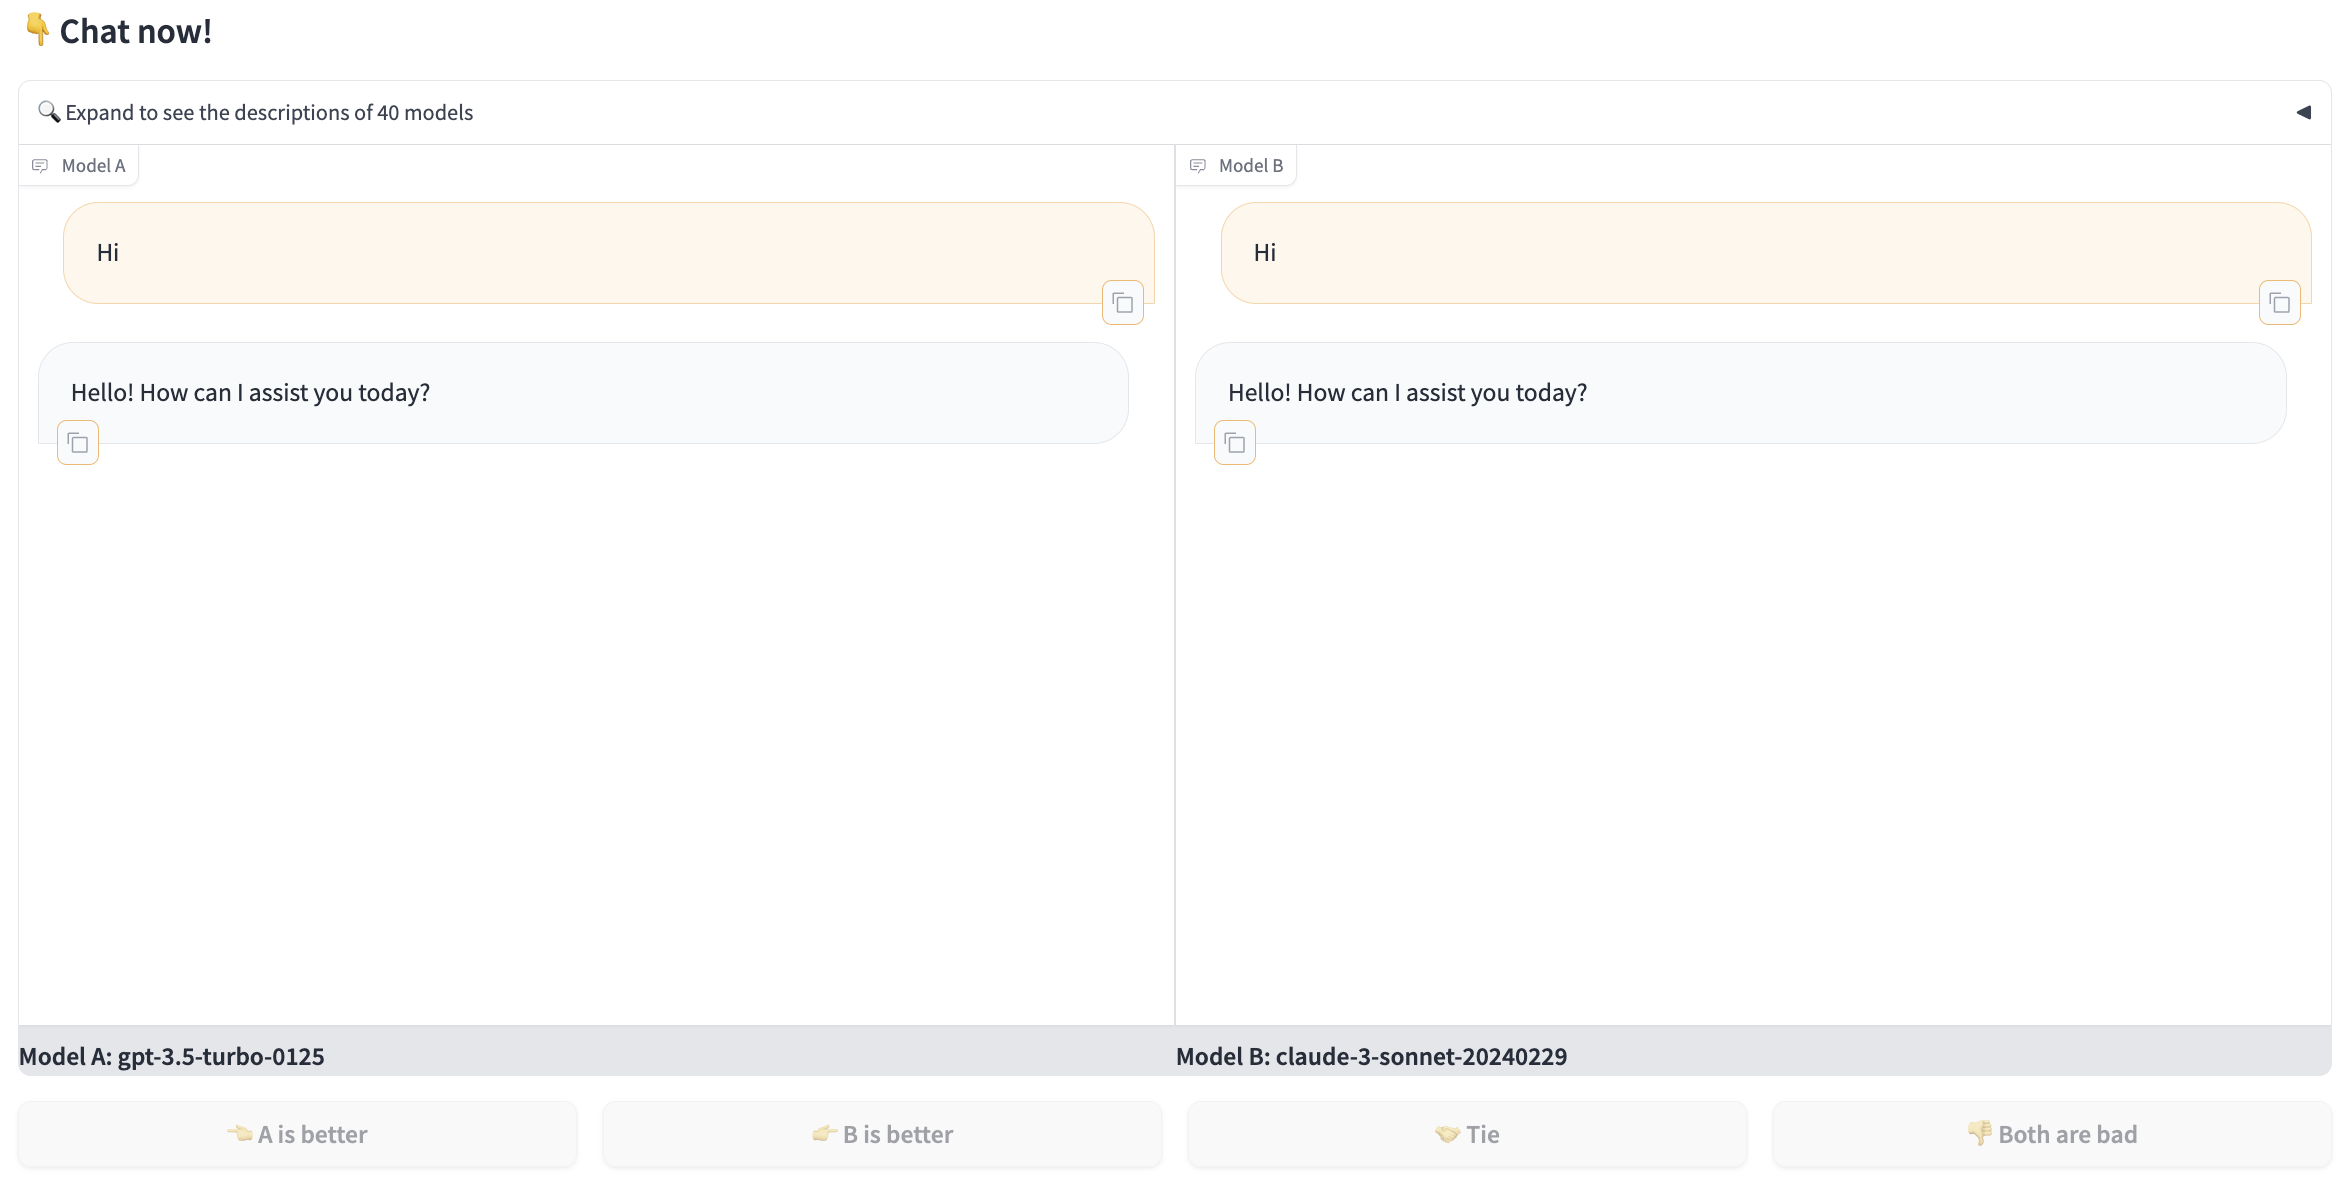Copy the user's "Hi" message in Model A
The image size is (2350, 1184).
[x=1122, y=303]
